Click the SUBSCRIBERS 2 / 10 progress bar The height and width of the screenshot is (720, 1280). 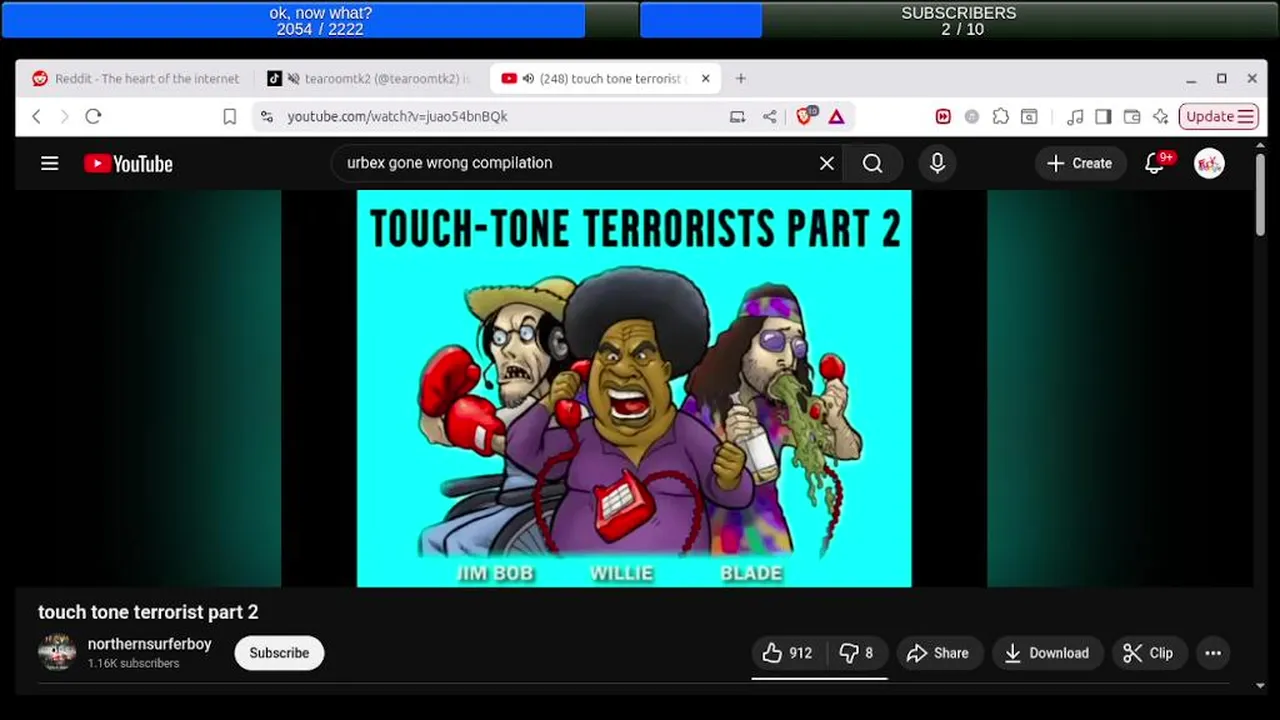click(x=959, y=20)
